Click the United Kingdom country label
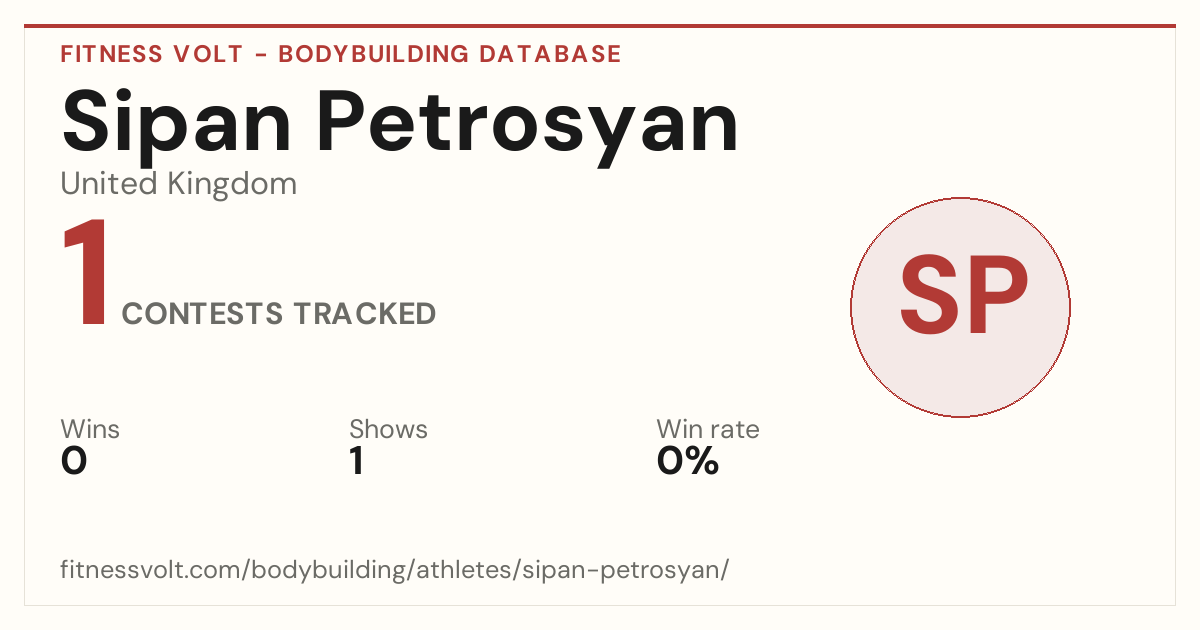This screenshot has width=1200, height=630. [x=179, y=184]
